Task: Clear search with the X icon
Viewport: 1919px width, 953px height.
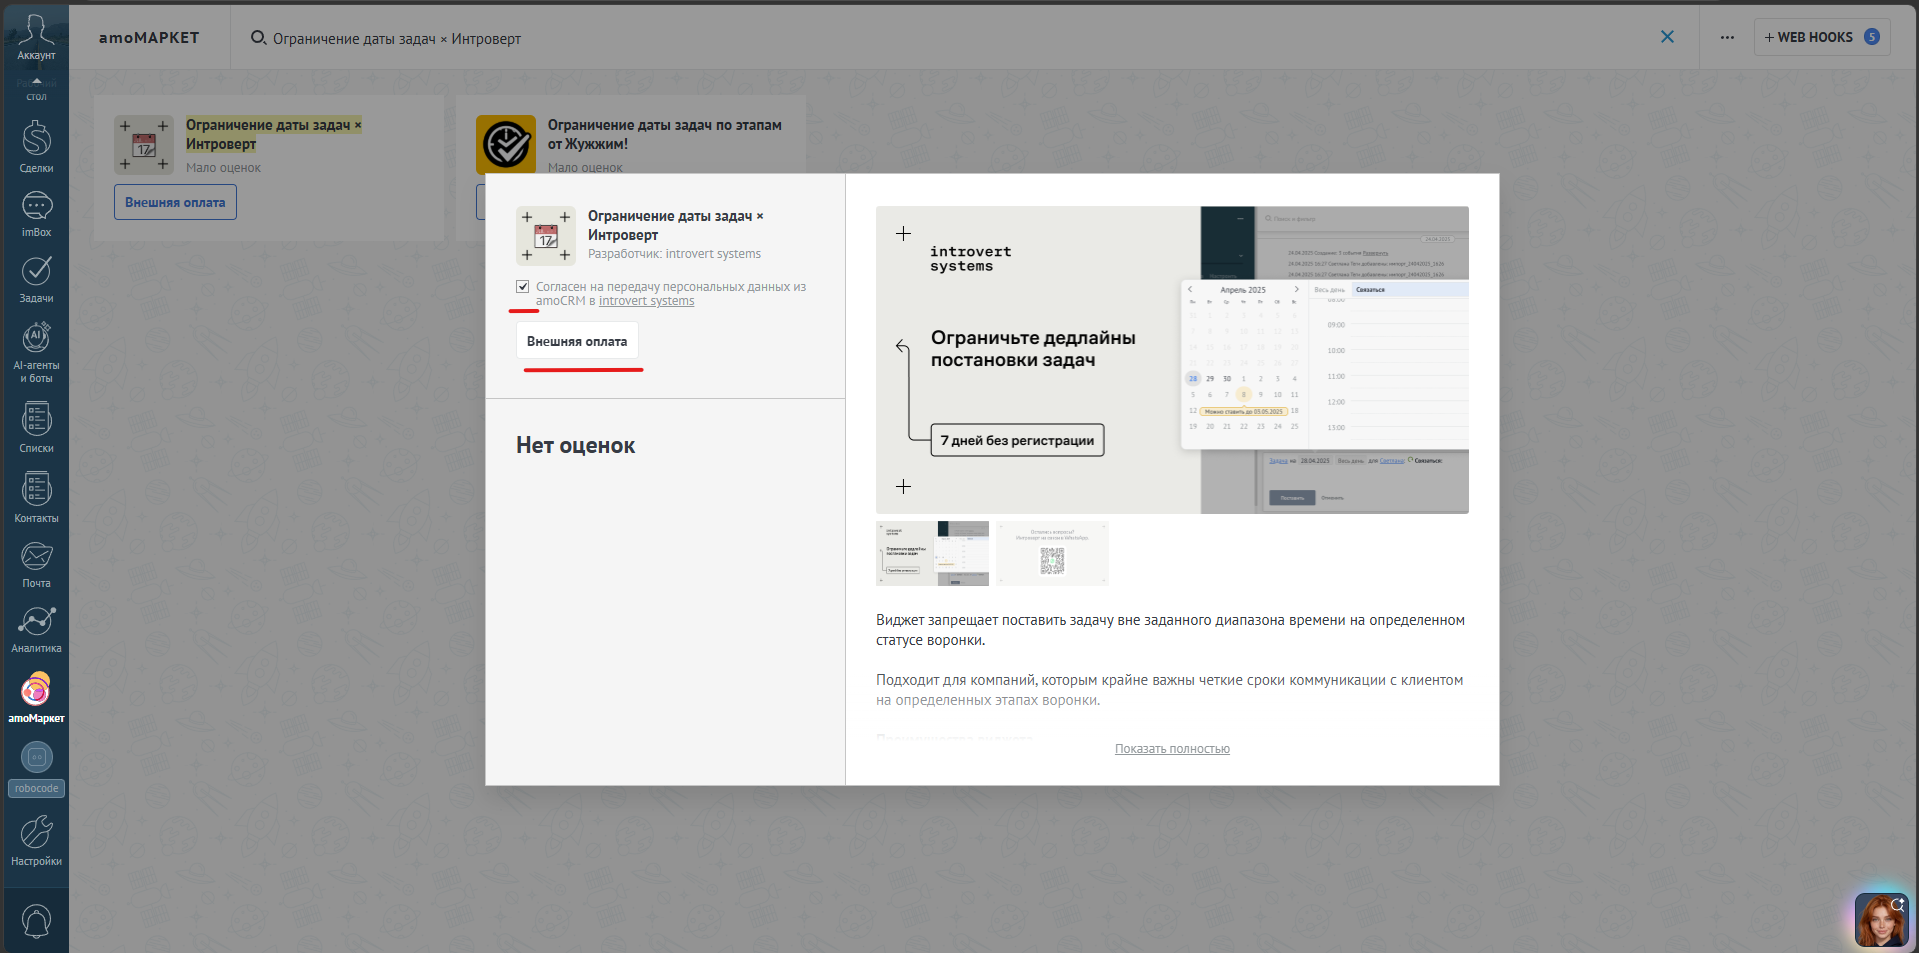Action: (1667, 37)
